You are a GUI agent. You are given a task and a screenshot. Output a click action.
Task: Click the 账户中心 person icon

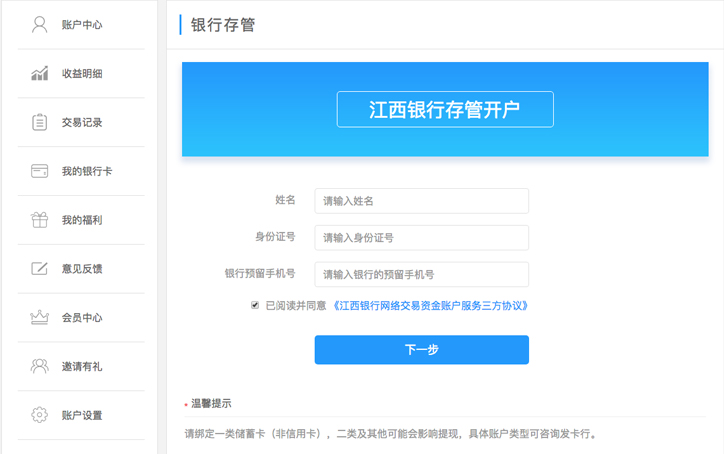point(40,24)
